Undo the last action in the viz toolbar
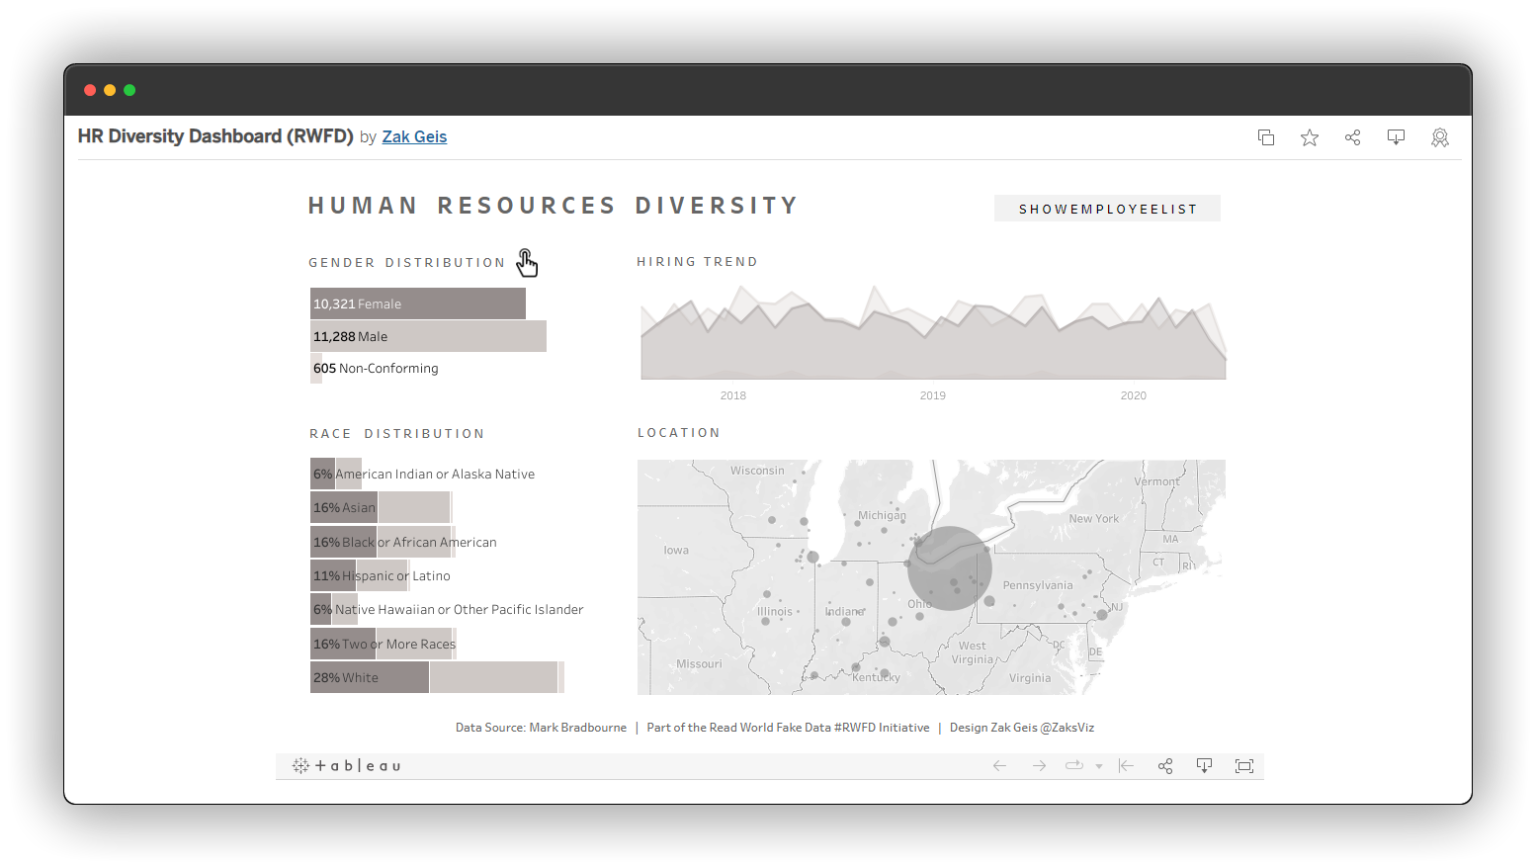Image resolution: width=1536 pixels, height=868 pixels. coord(999,765)
